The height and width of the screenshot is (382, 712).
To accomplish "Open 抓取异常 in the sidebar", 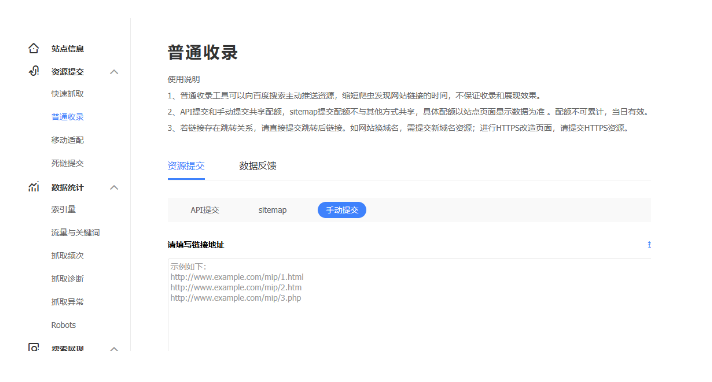I will tap(67, 302).
